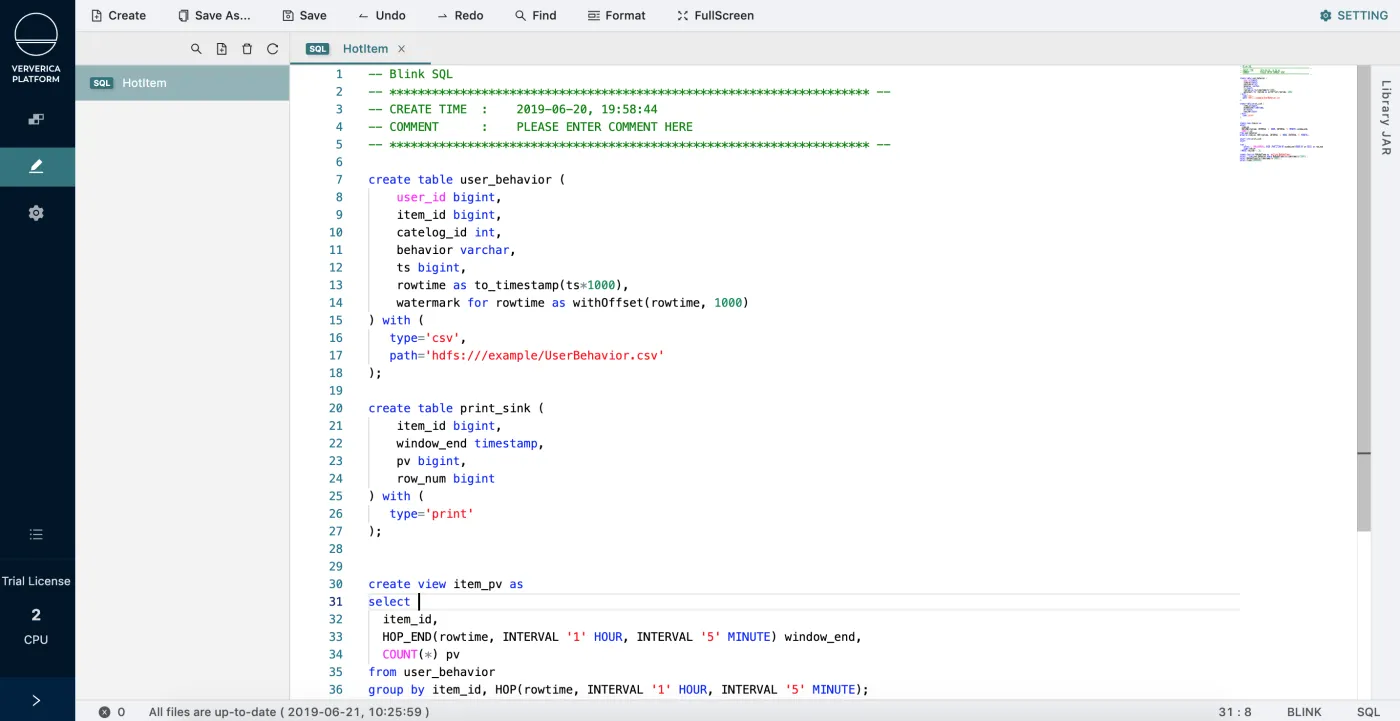Open SETTING at top right
The height and width of the screenshot is (721, 1400).
(1354, 15)
